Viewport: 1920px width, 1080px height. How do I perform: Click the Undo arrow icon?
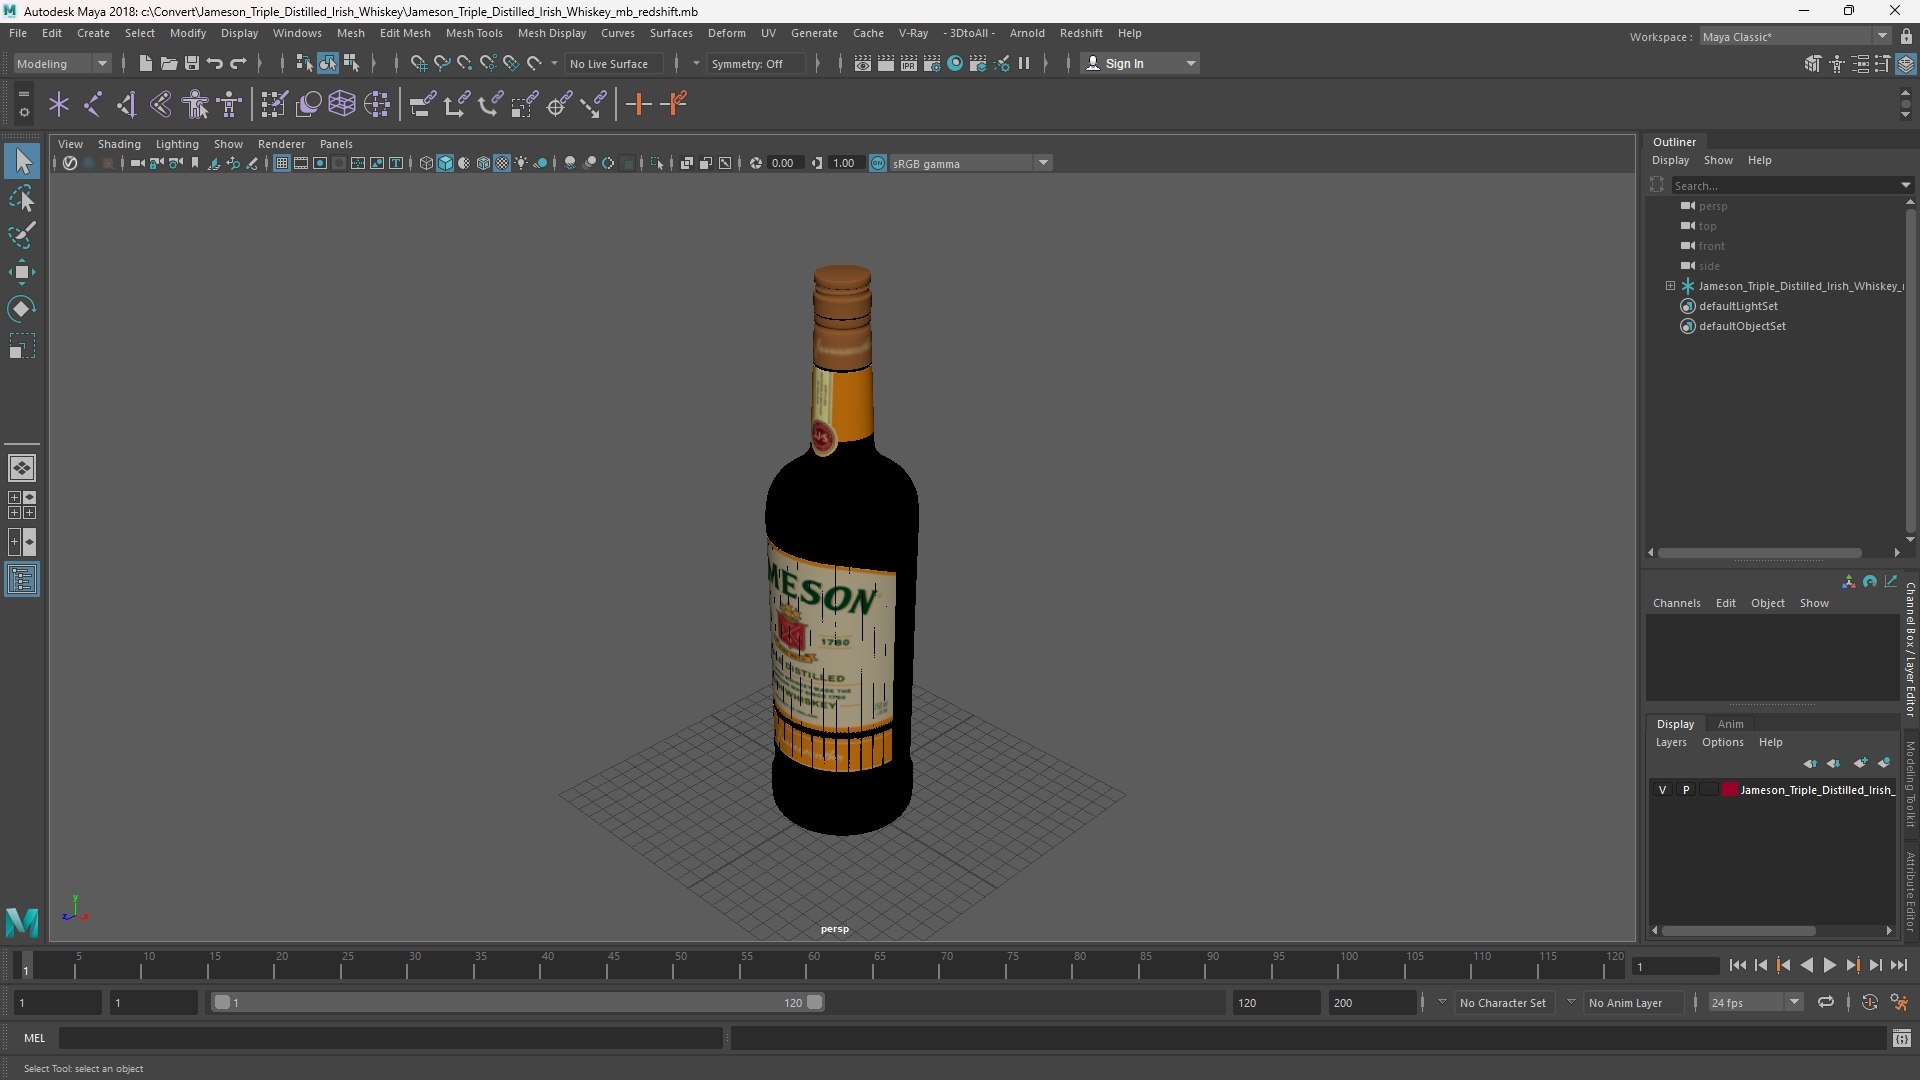214,63
